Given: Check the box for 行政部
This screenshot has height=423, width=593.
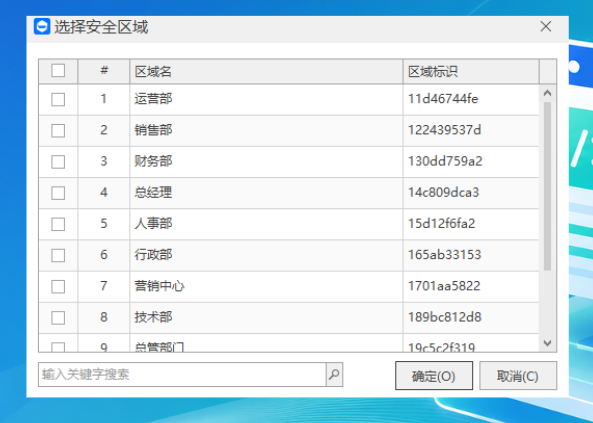Looking at the screenshot, I should tap(58, 255).
